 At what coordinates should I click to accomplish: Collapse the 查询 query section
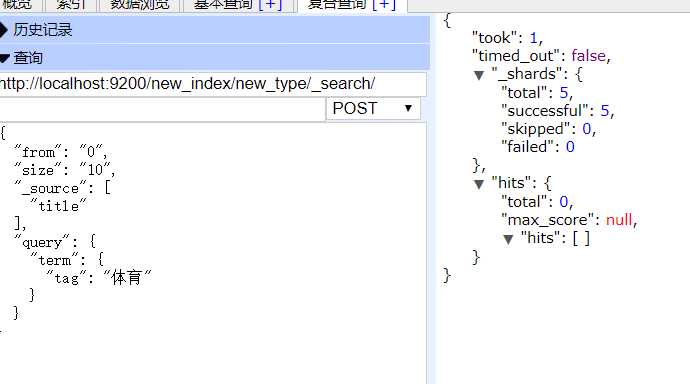[x=215, y=58]
